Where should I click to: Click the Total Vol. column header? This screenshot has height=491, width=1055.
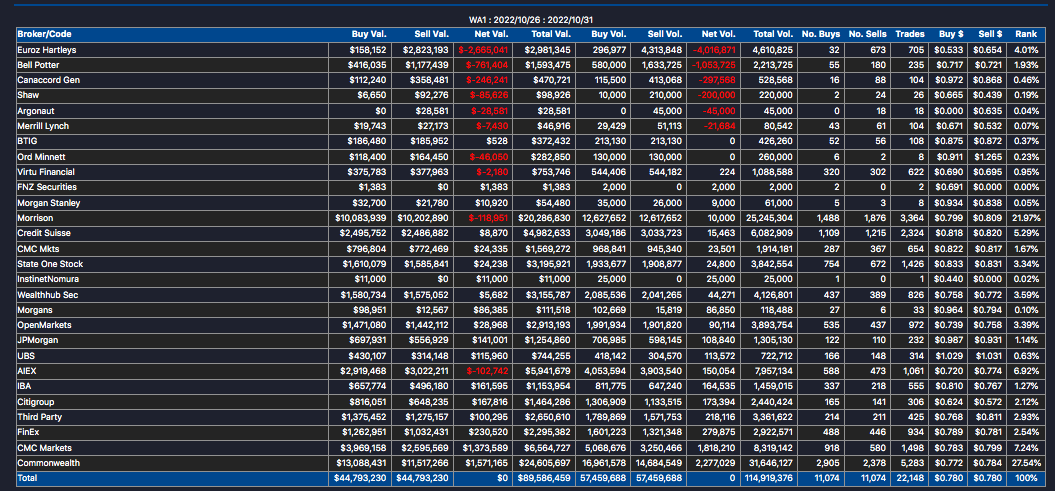(x=773, y=34)
